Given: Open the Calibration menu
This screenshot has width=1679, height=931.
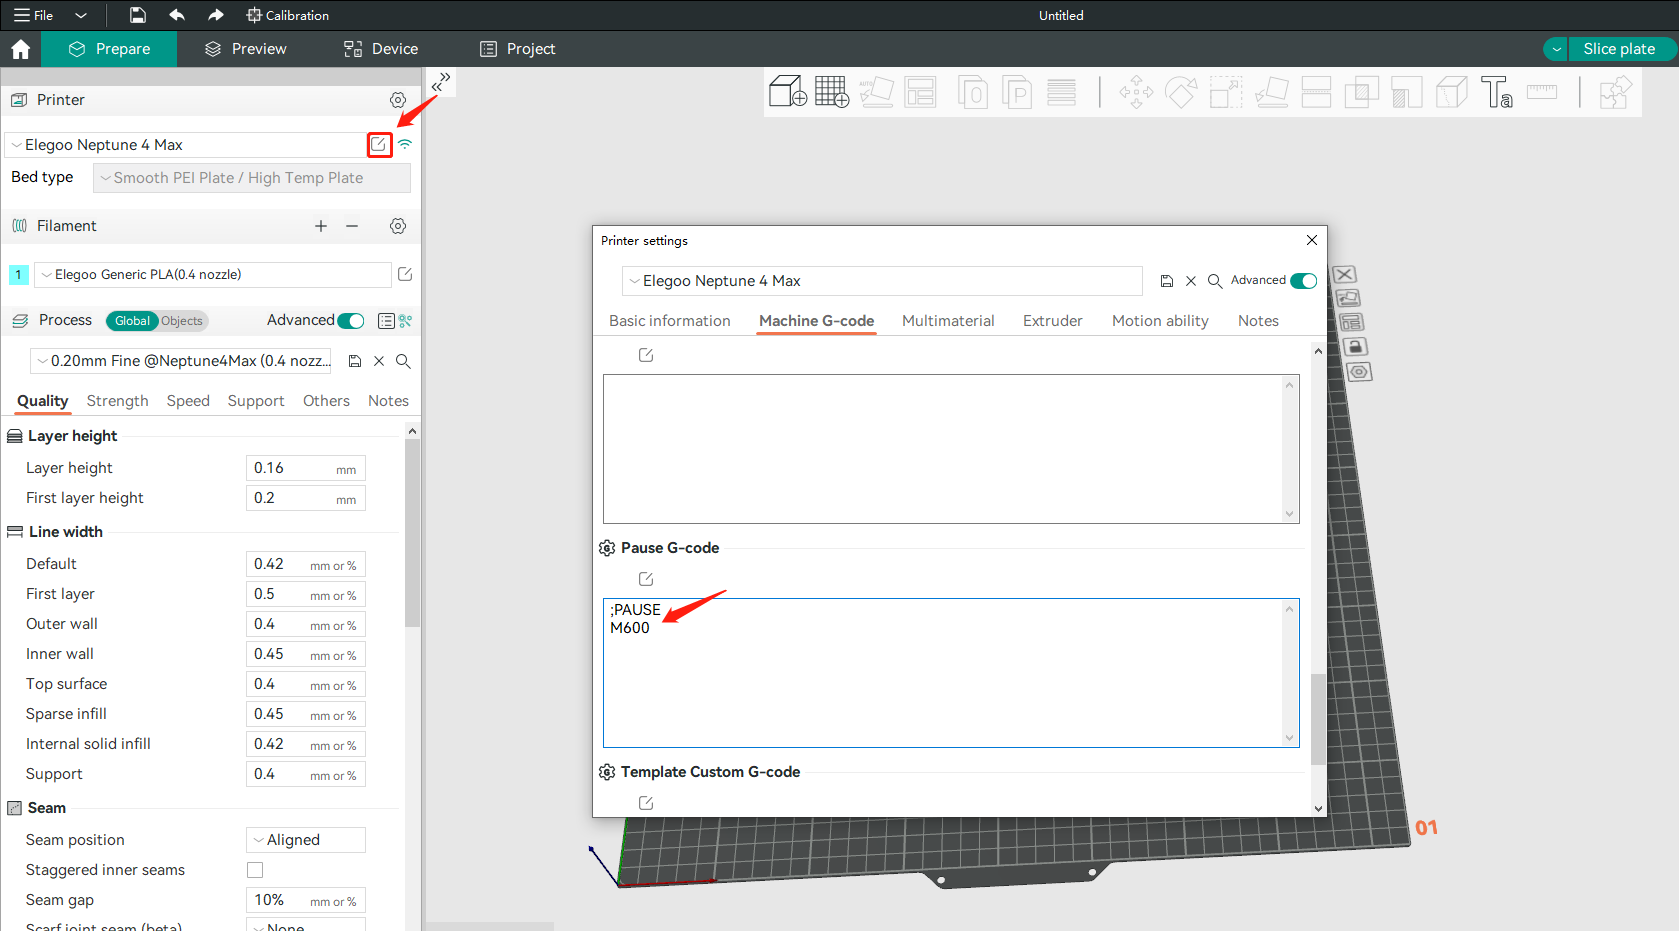Looking at the screenshot, I should click(288, 15).
